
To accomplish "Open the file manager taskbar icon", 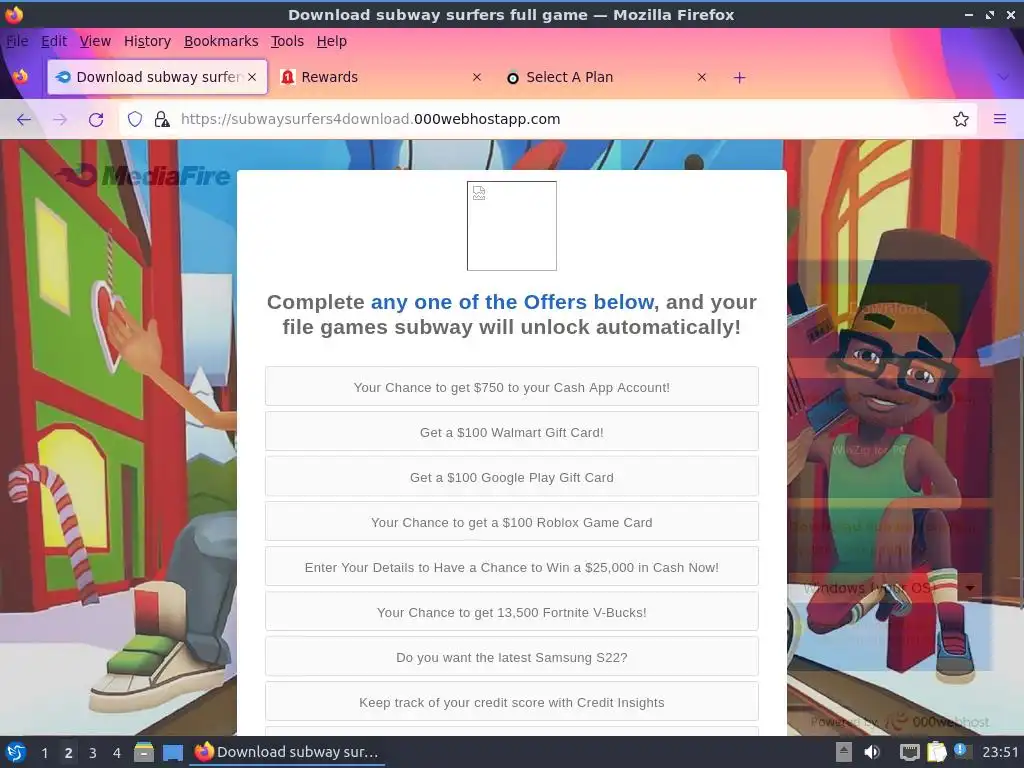I will click(x=144, y=752).
